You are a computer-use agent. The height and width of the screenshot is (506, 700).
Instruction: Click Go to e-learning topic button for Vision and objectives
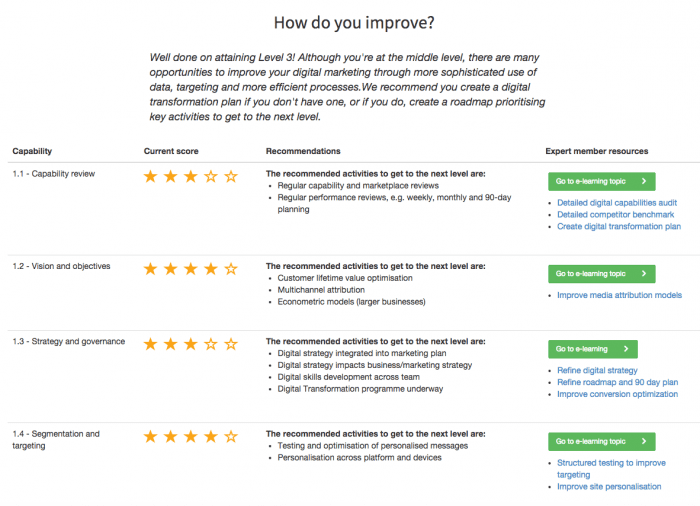point(601,274)
